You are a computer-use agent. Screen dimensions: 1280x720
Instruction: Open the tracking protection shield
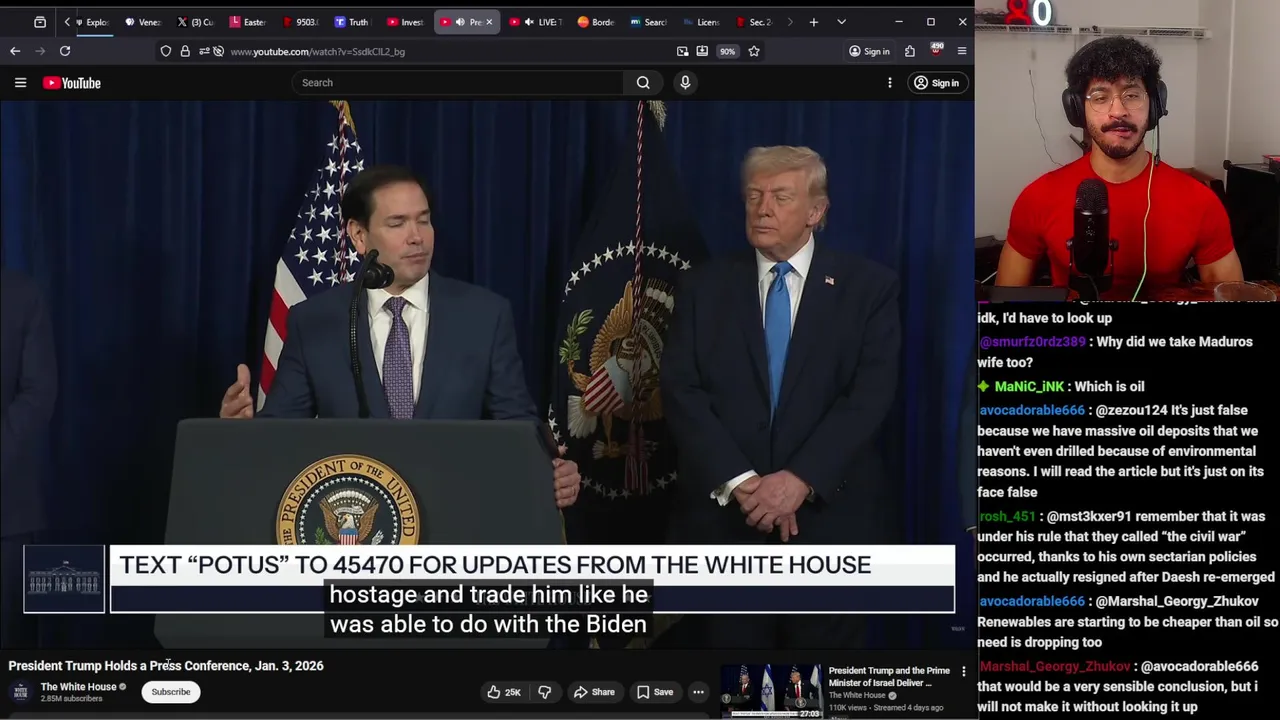point(166,51)
